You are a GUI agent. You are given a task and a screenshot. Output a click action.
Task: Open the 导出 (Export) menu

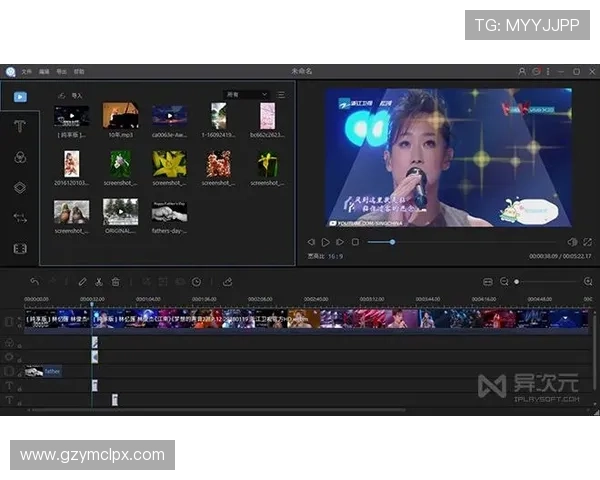61,72
